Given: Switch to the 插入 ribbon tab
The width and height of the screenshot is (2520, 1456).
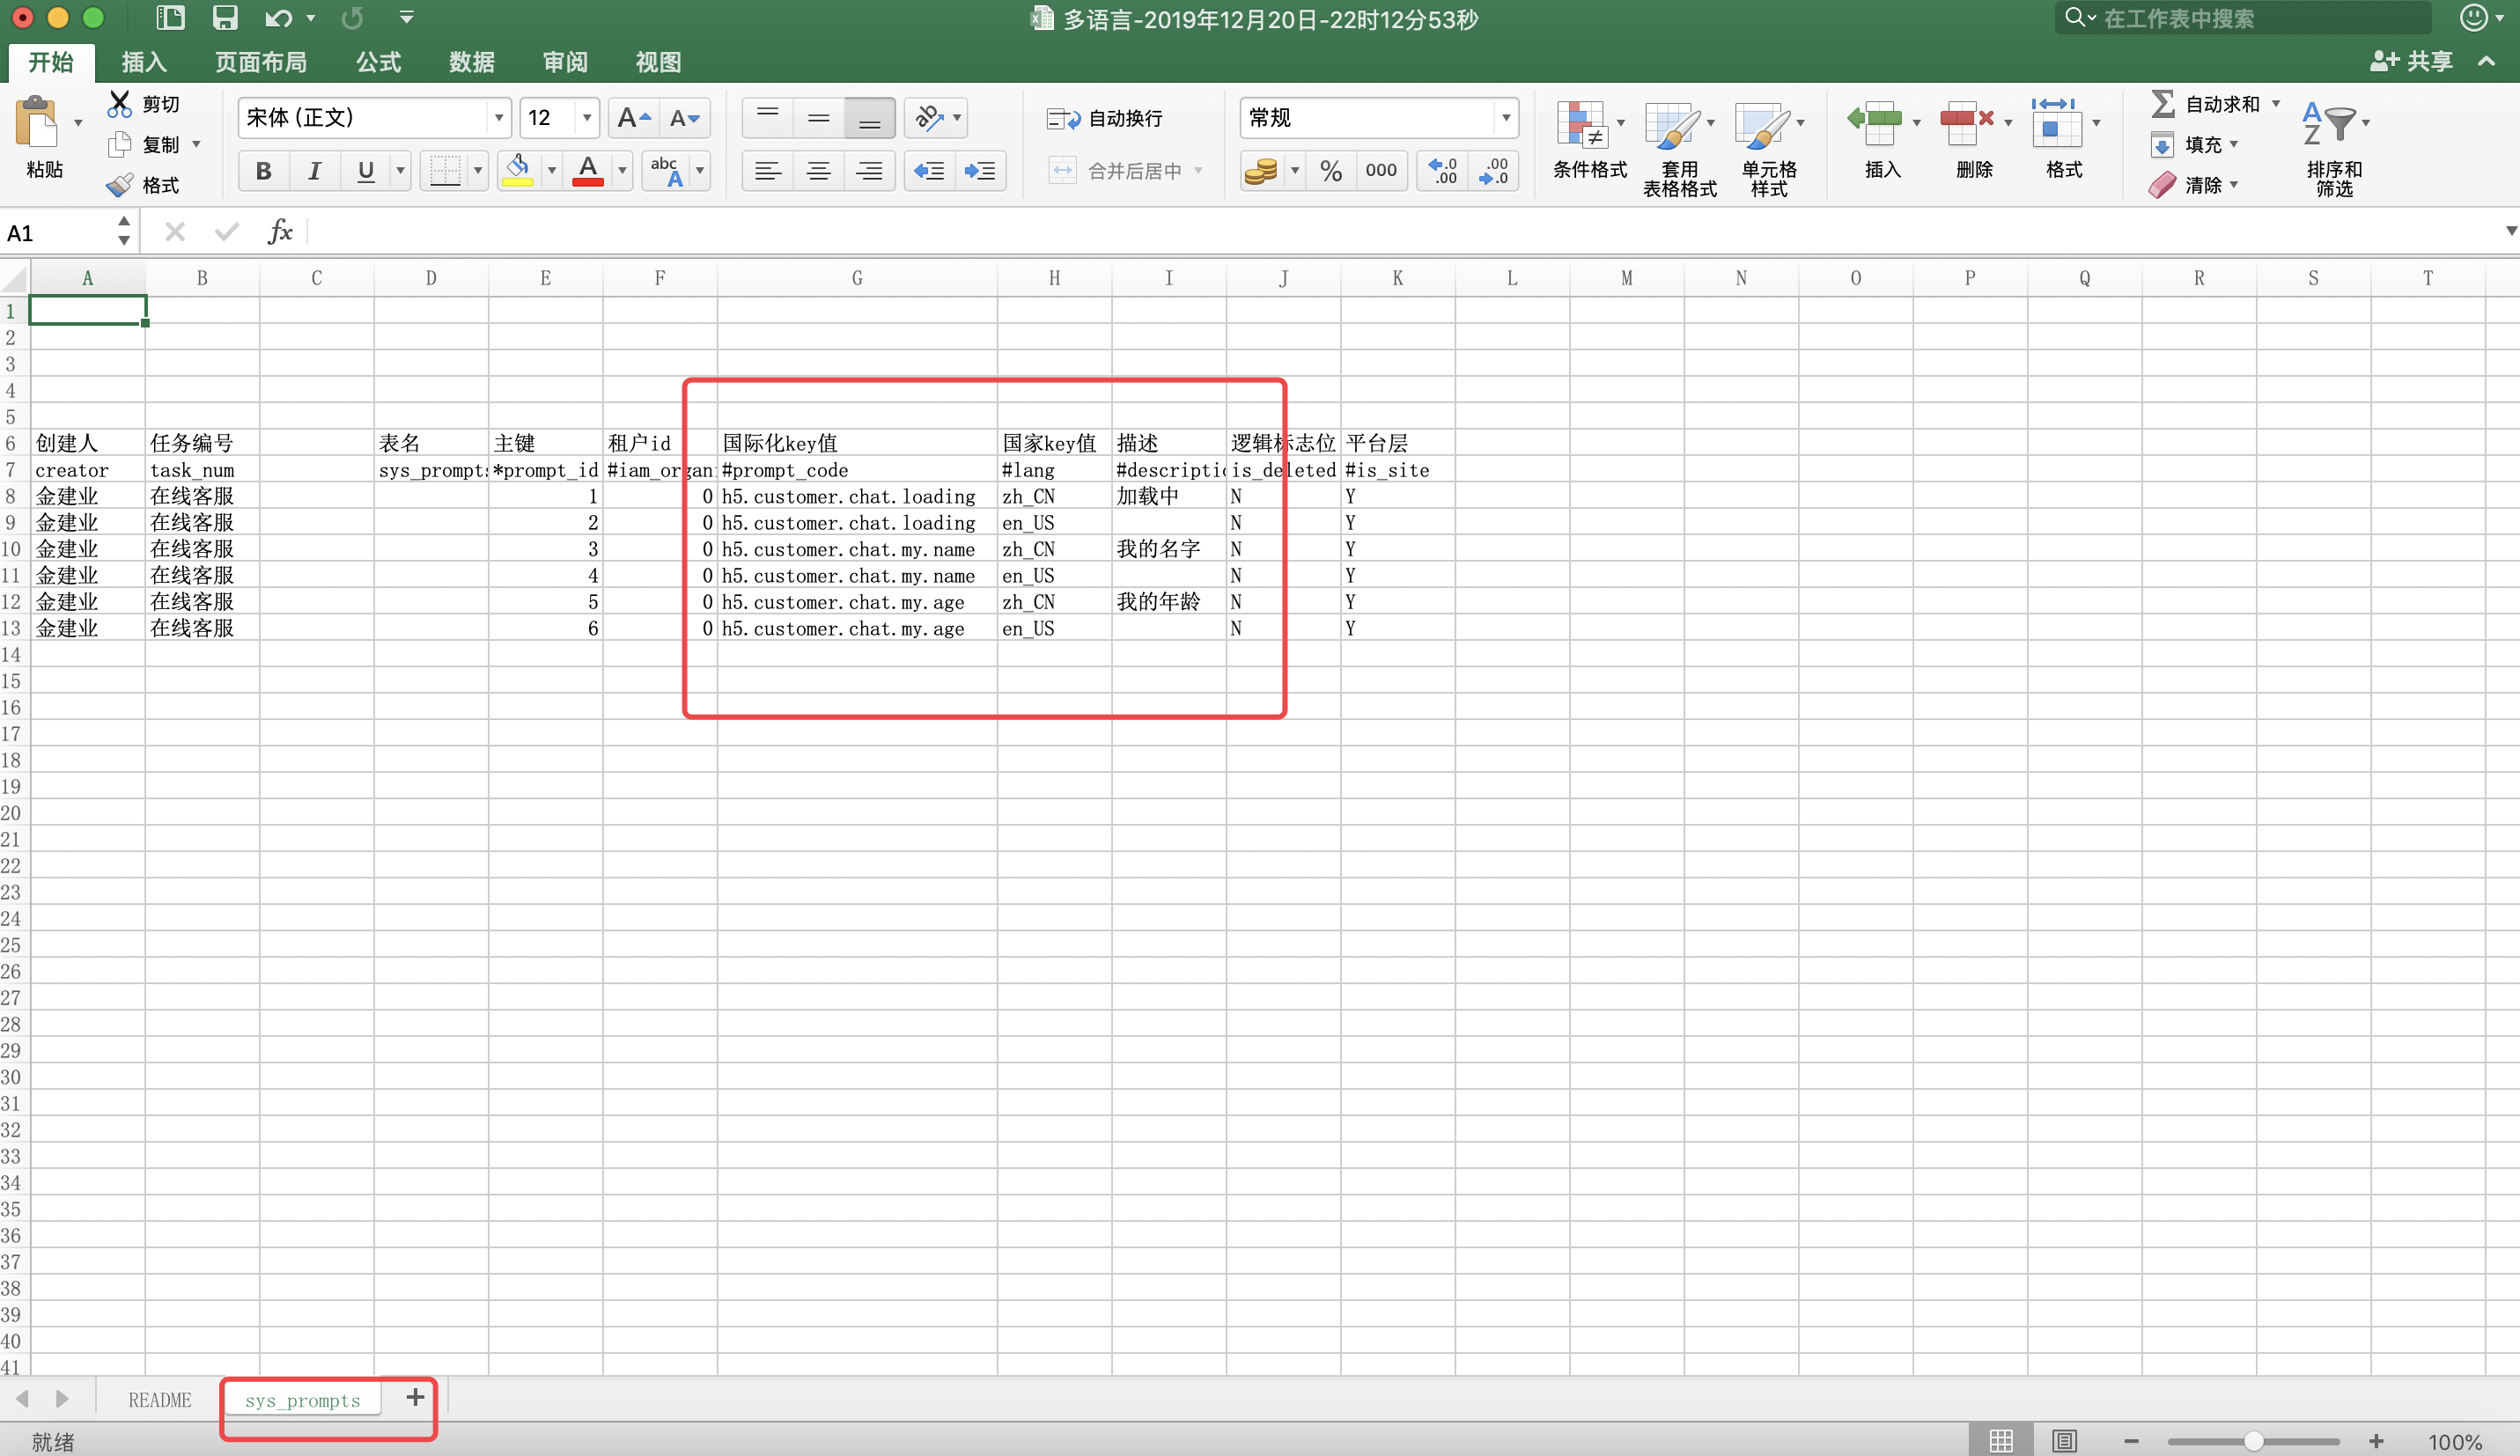Looking at the screenshot, I should coord(144,62).
